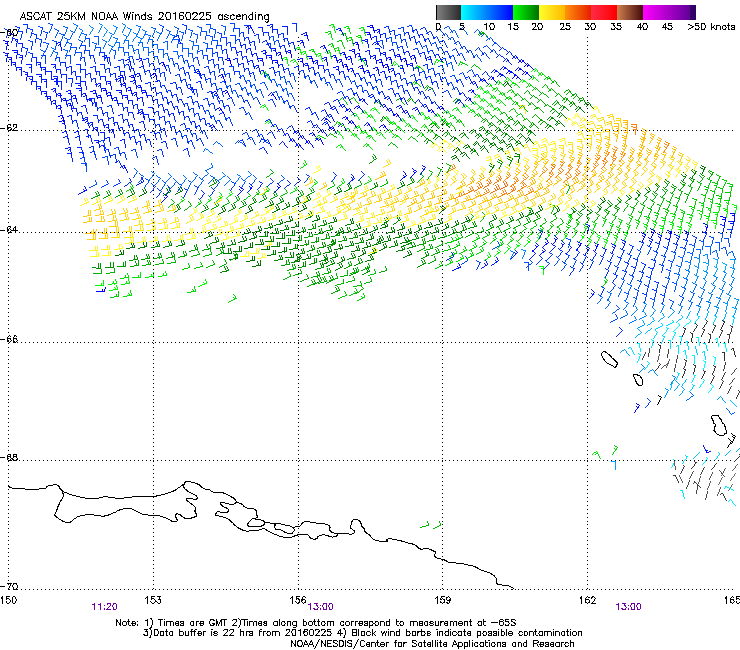The height and width of the screenshot is (650, 740).
Task: Select the red 30-35 knots legend swatch
Action: 604,12
